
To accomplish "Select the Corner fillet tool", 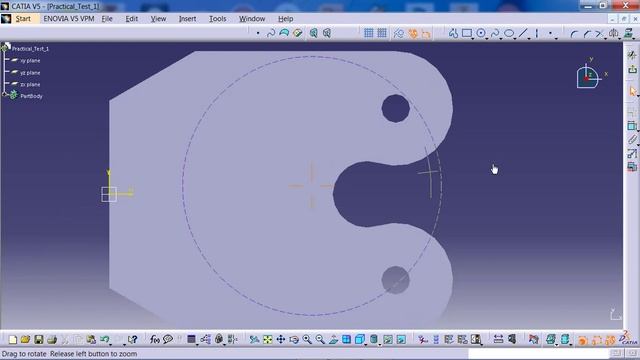I will 574,33.
